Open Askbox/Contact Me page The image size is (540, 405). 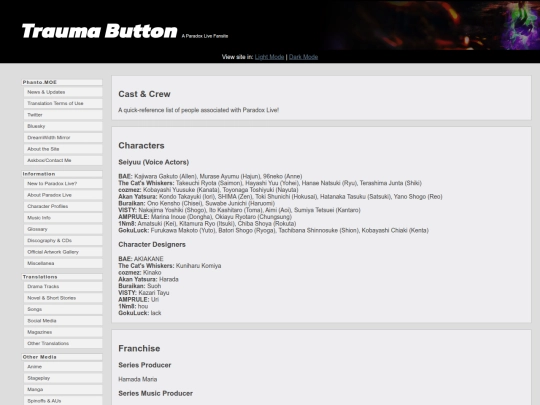click(x=63, y=160)
